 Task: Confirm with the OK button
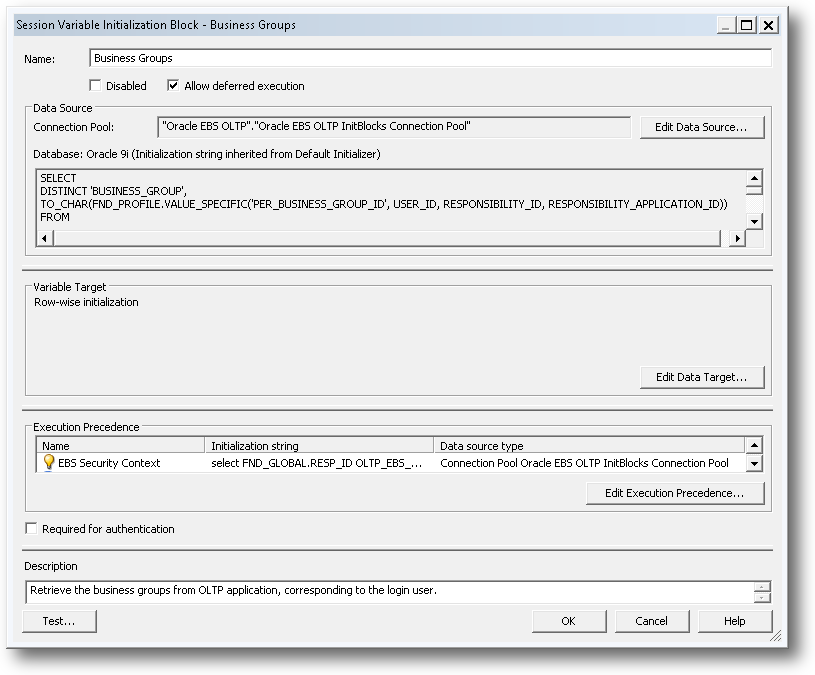point(569,621)
